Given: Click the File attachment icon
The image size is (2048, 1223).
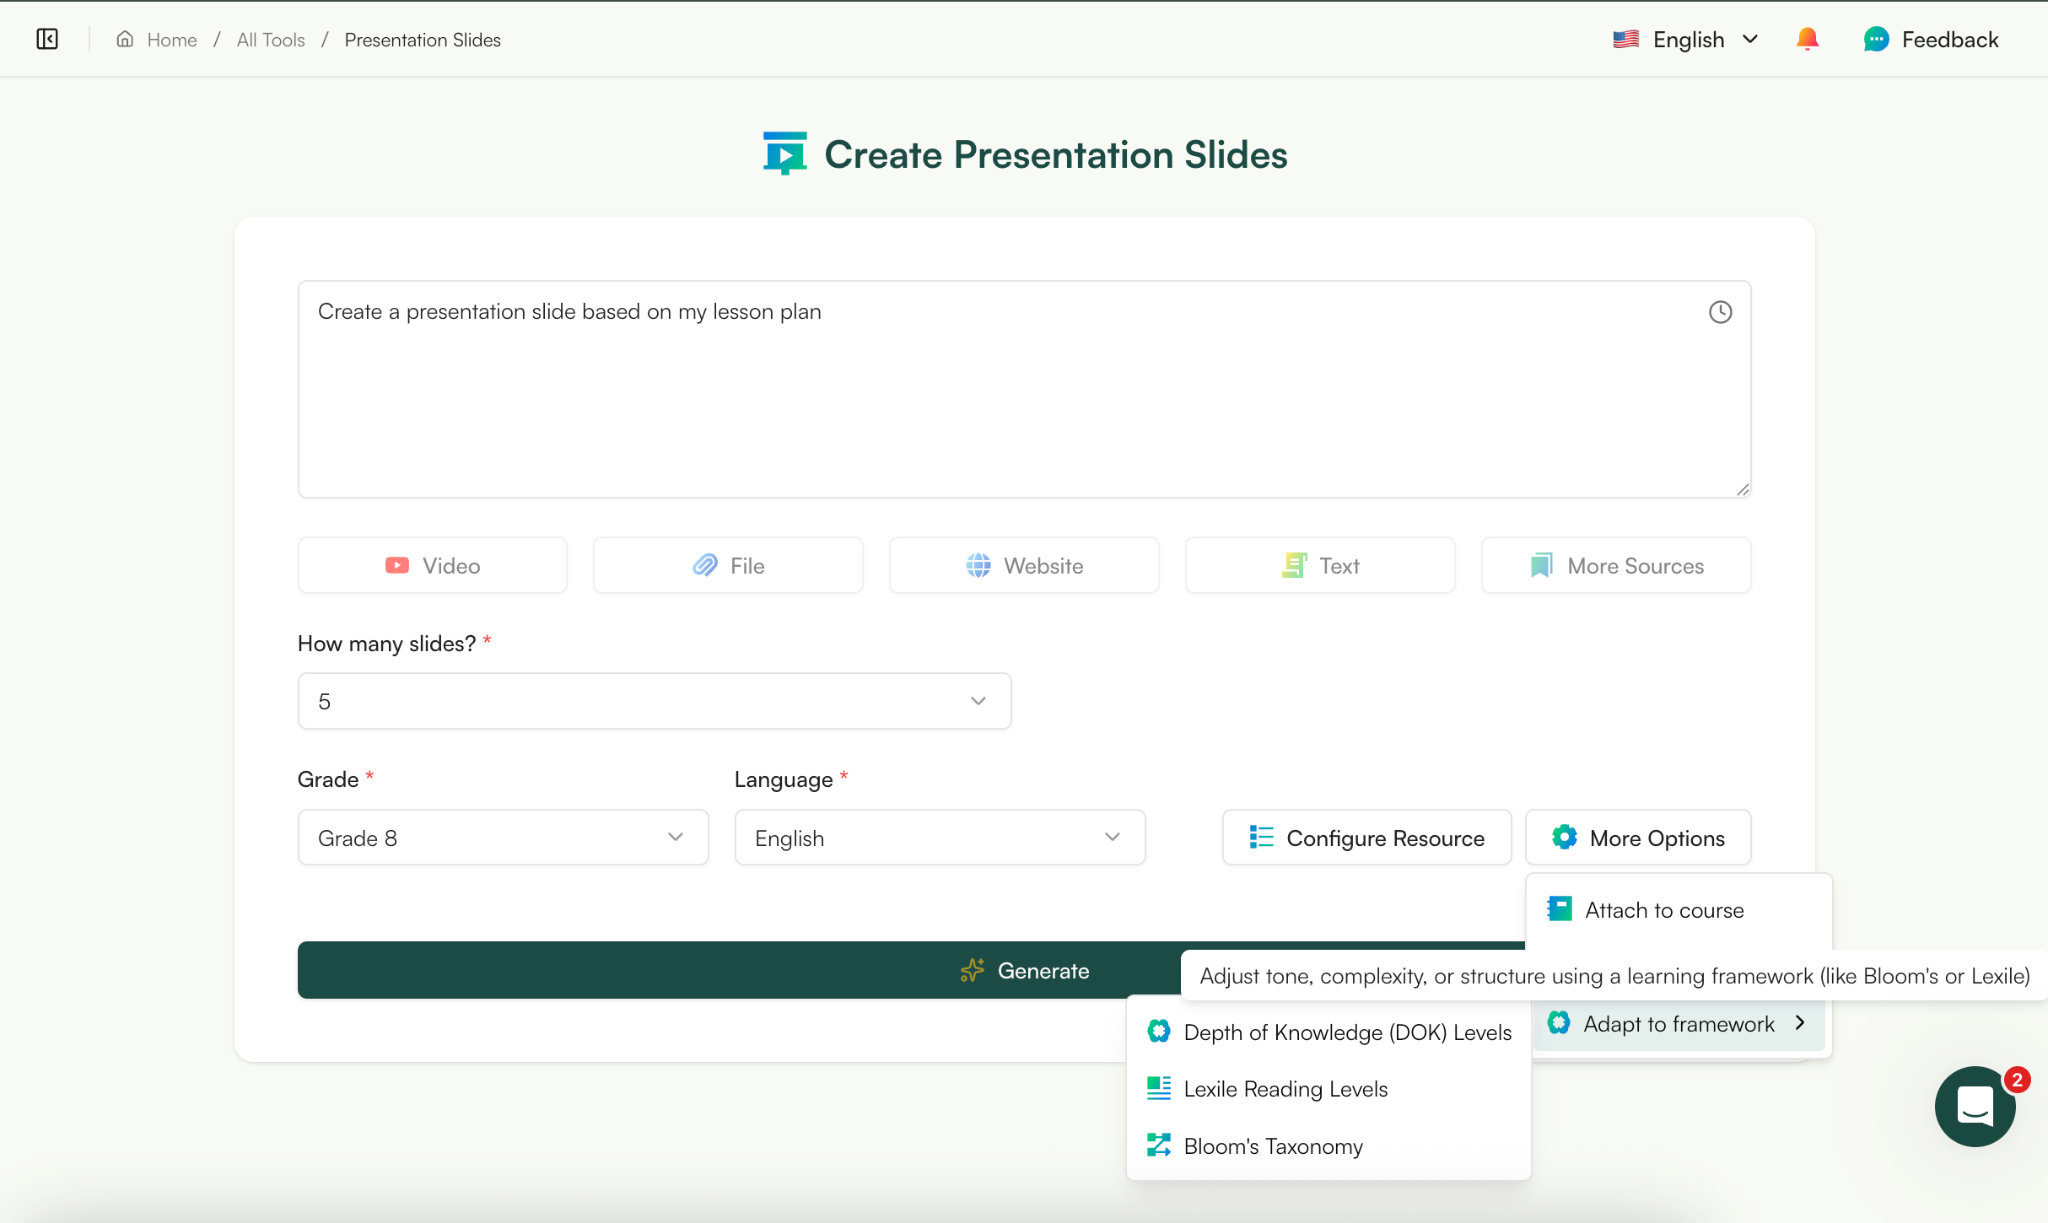Looking at the screenshot, I should point(706,565).
